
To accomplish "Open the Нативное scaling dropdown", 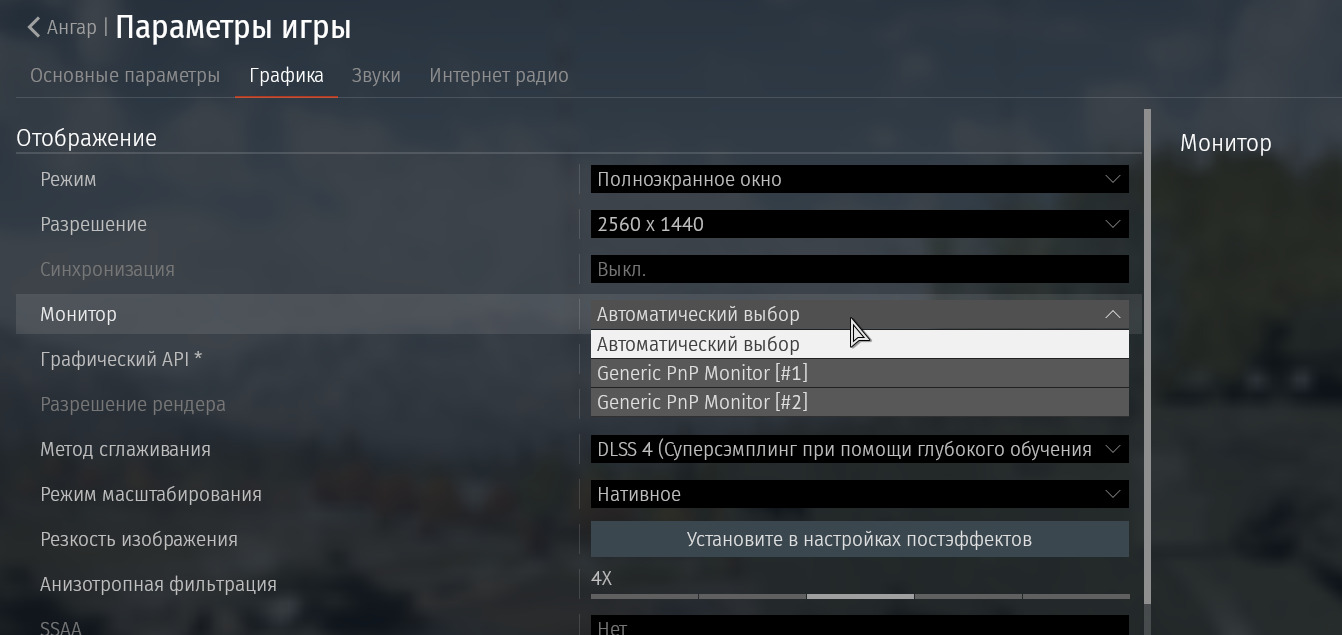I will 860,494.
